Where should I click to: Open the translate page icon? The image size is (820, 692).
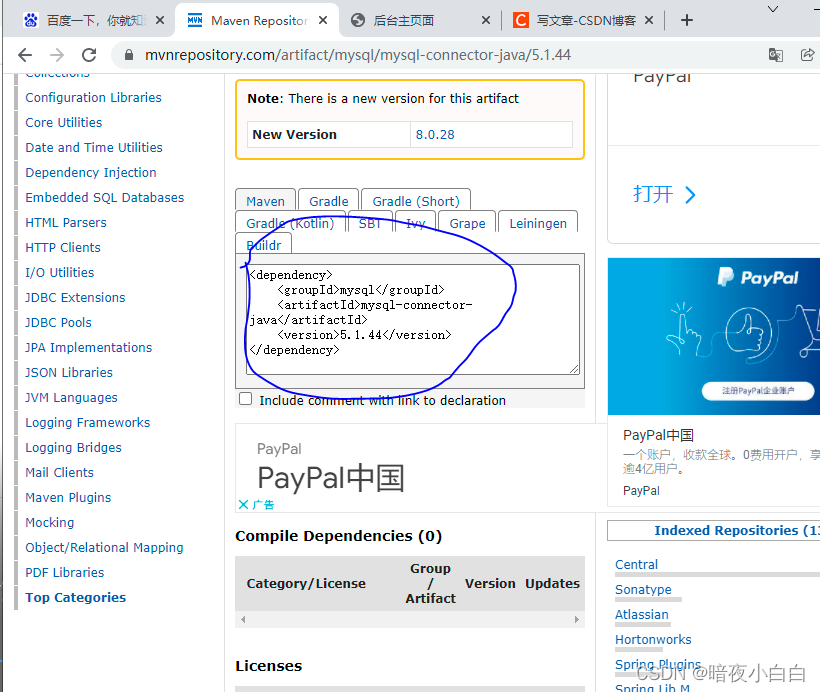[x=776, y=55]
